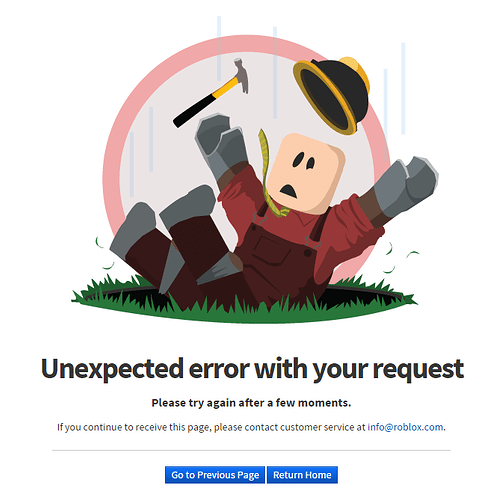The width and height of the screenshot is (503, 500).
Task: Click the horizontal divider line above buttons
Action: 251,450
